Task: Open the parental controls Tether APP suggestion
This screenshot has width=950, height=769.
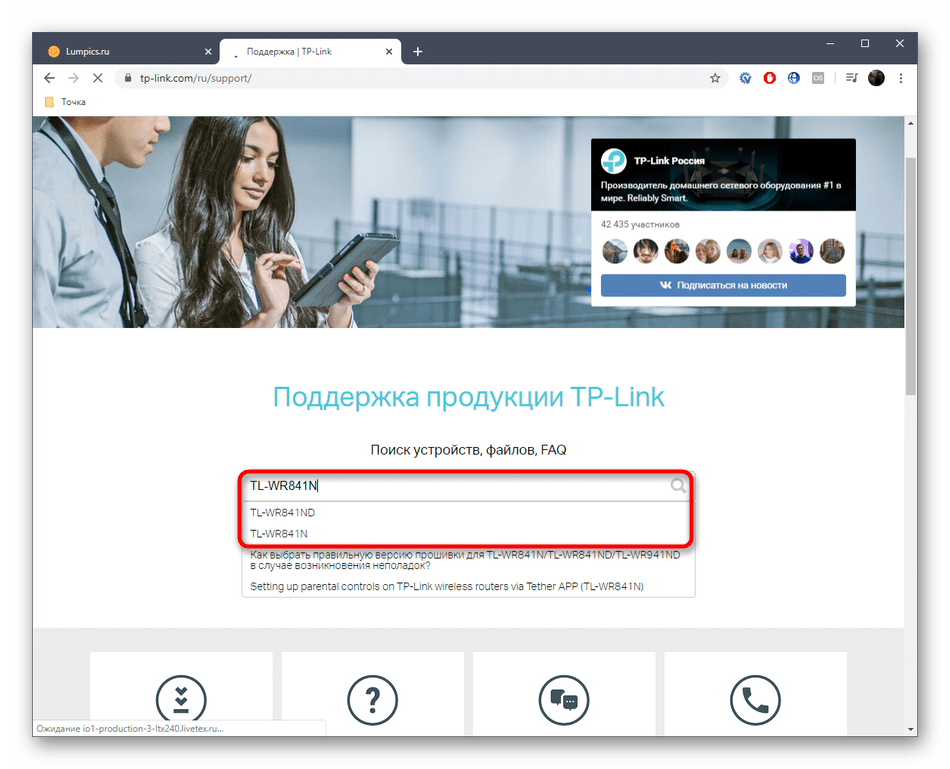Action: tap(447, 587)
